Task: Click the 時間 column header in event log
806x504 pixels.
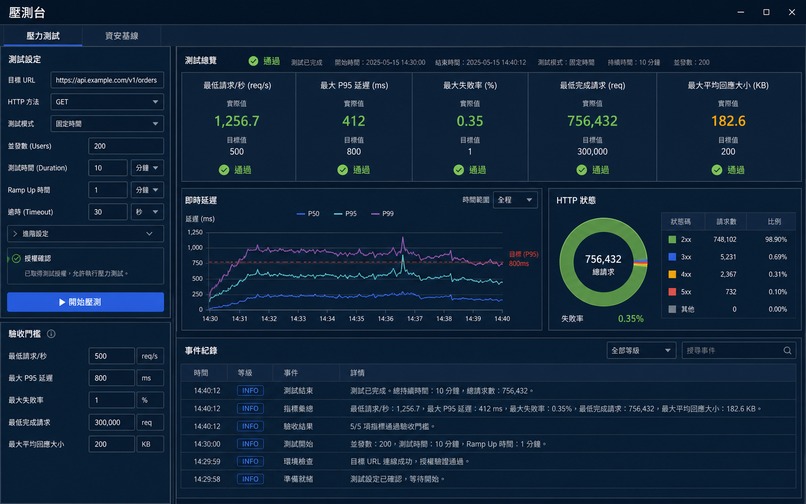Action: (201, 373)
